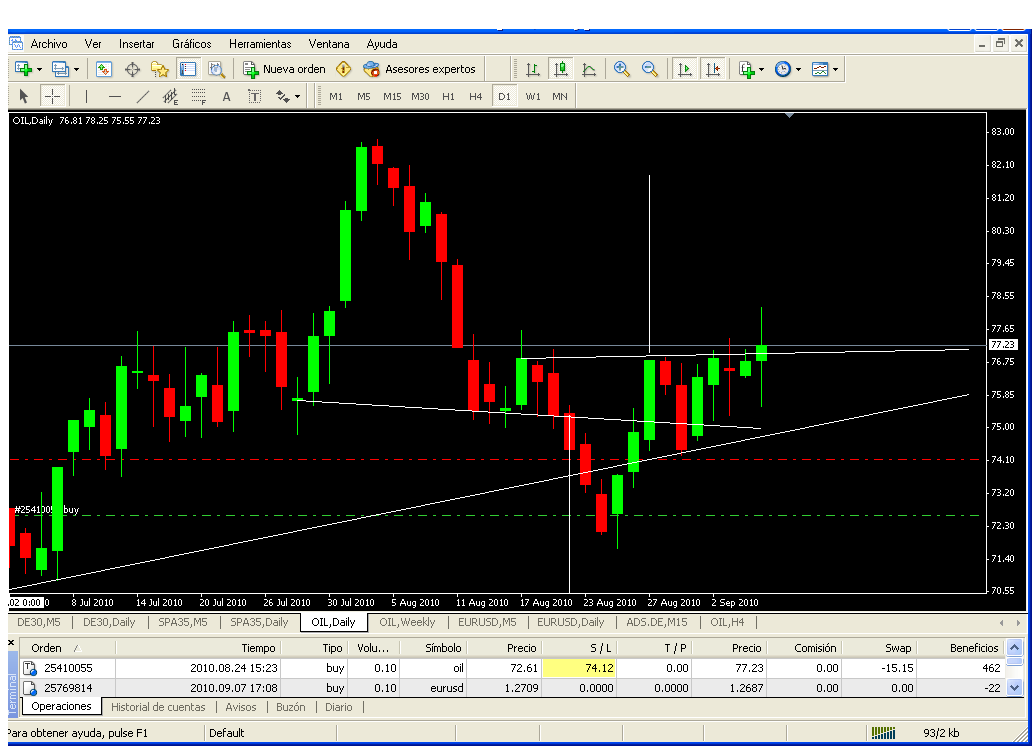Click the Periods clock icon
This screenshot has height=746, width=1032.
coord(783,69)
